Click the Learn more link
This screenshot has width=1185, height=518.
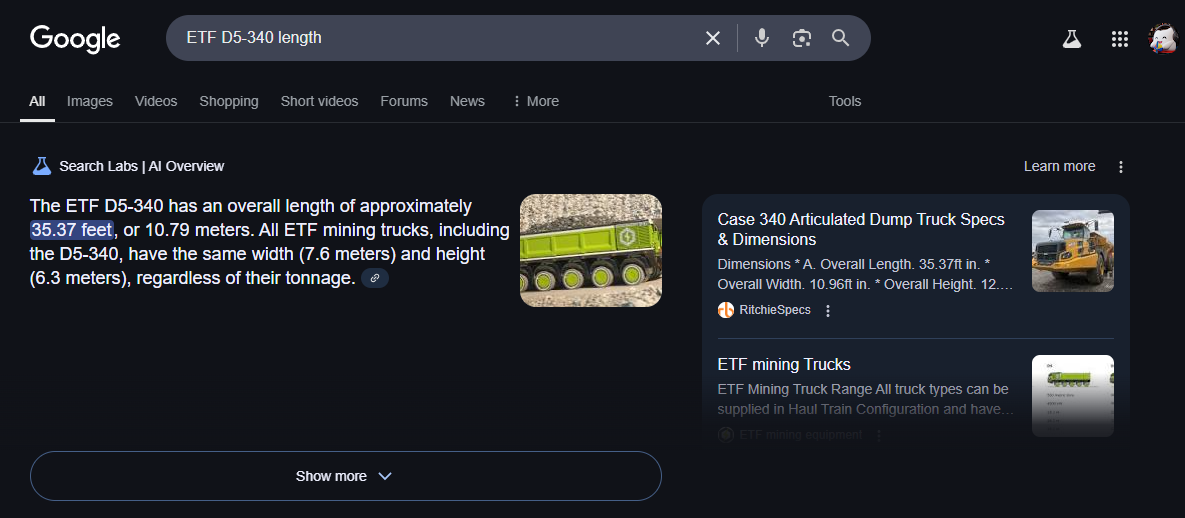(1059, 166)
